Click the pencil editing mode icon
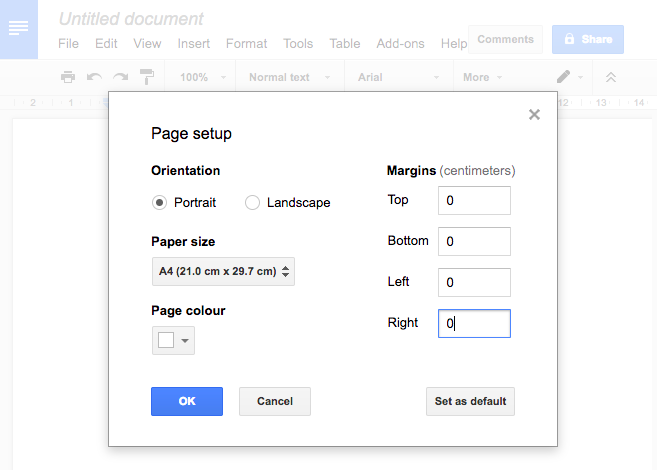Viewport: 657px width, 470px height. click(564, 77)
